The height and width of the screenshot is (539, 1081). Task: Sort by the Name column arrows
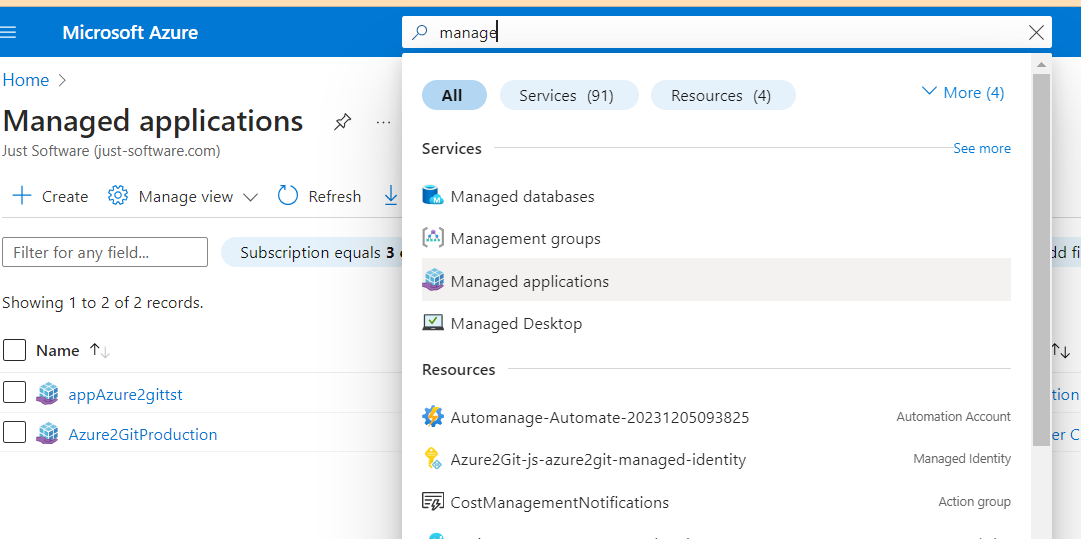pyautogui.click(x=99, y=351)
